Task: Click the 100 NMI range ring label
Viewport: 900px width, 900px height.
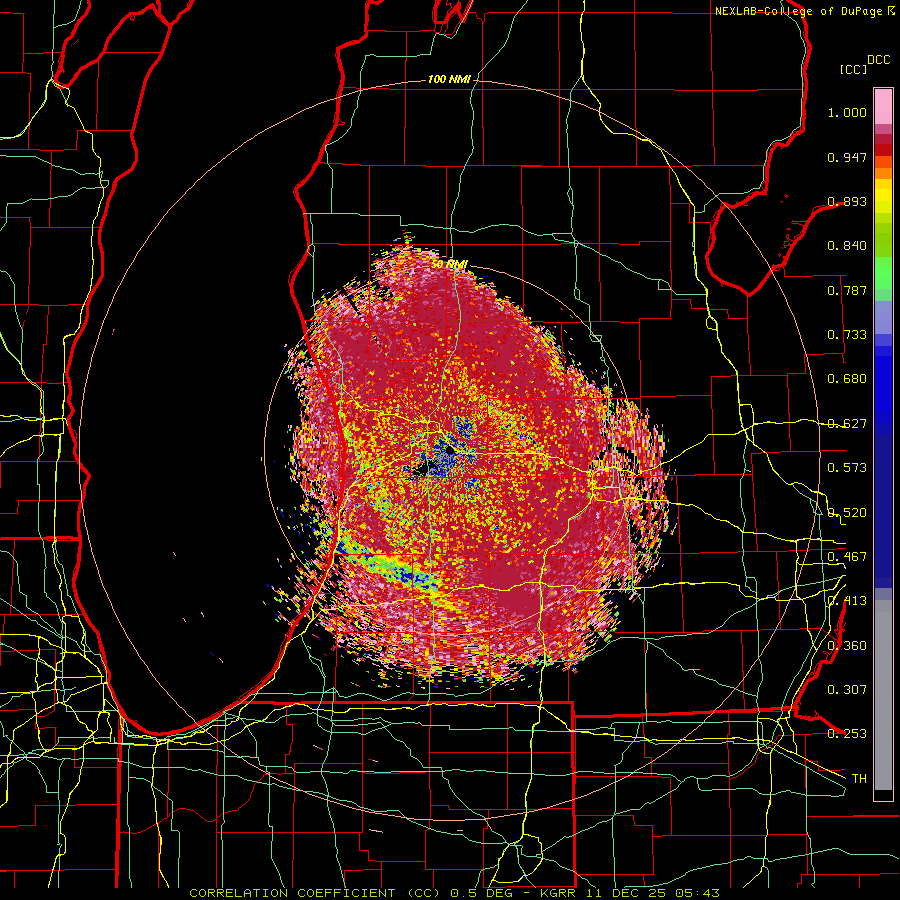Action: (449, 79)
